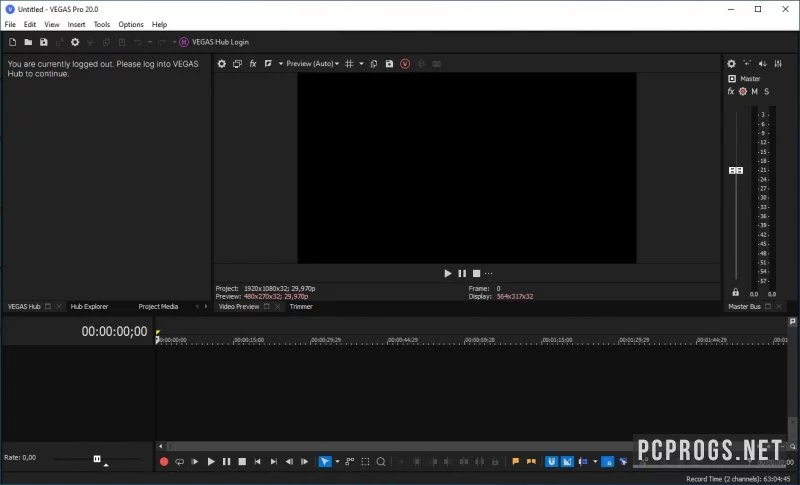Open the Tools menu
This screenshot has height=485, width=800.
coord(102,24)
